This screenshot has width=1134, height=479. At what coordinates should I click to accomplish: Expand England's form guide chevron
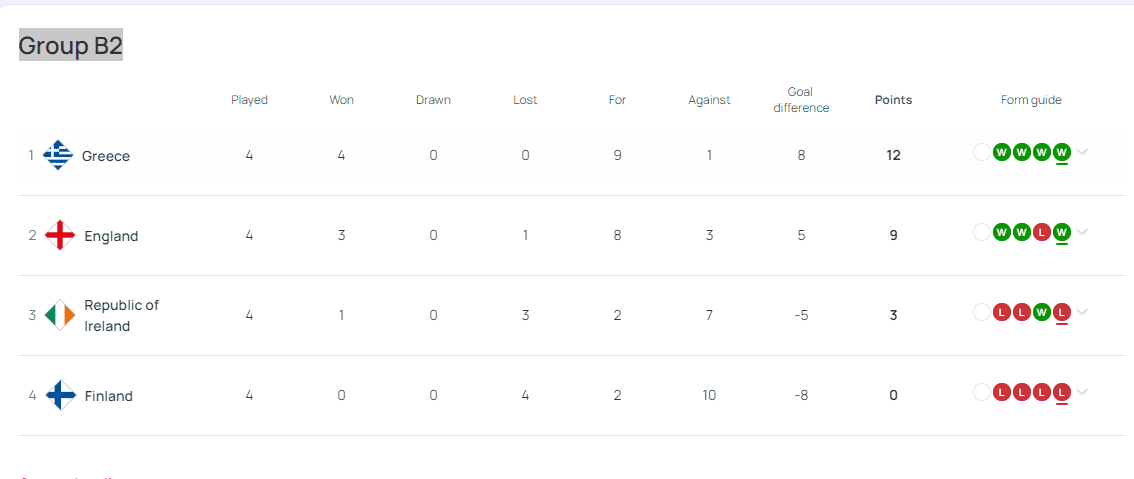[1083, 232]
